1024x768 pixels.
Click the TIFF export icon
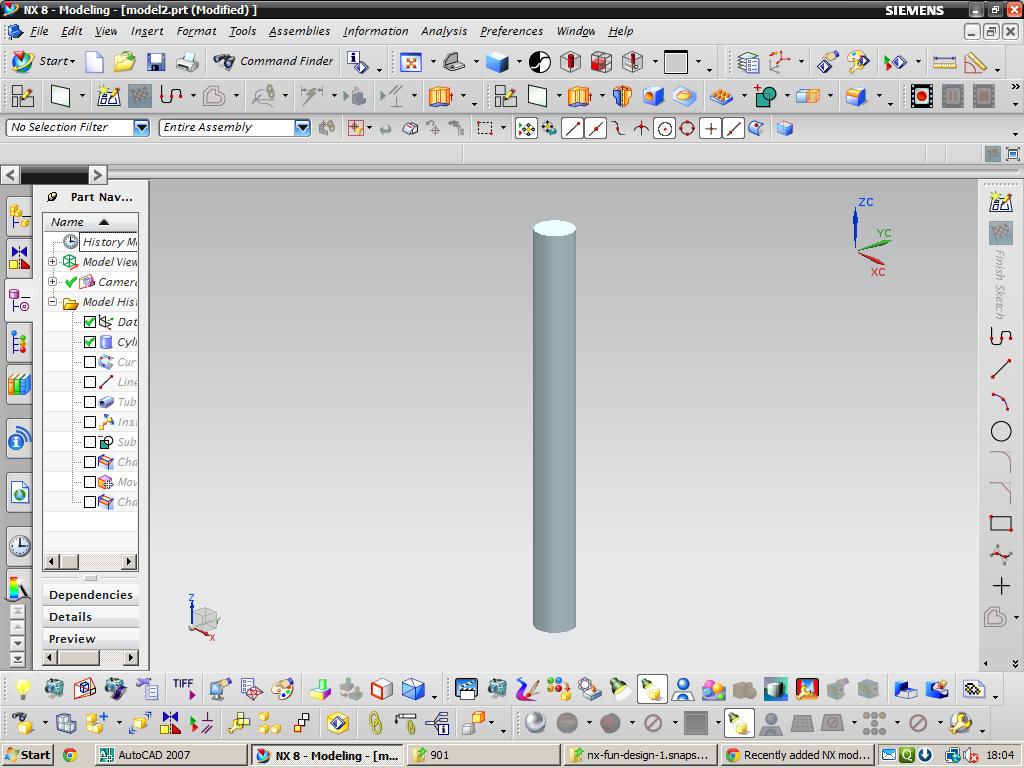[x=183, y=688]
